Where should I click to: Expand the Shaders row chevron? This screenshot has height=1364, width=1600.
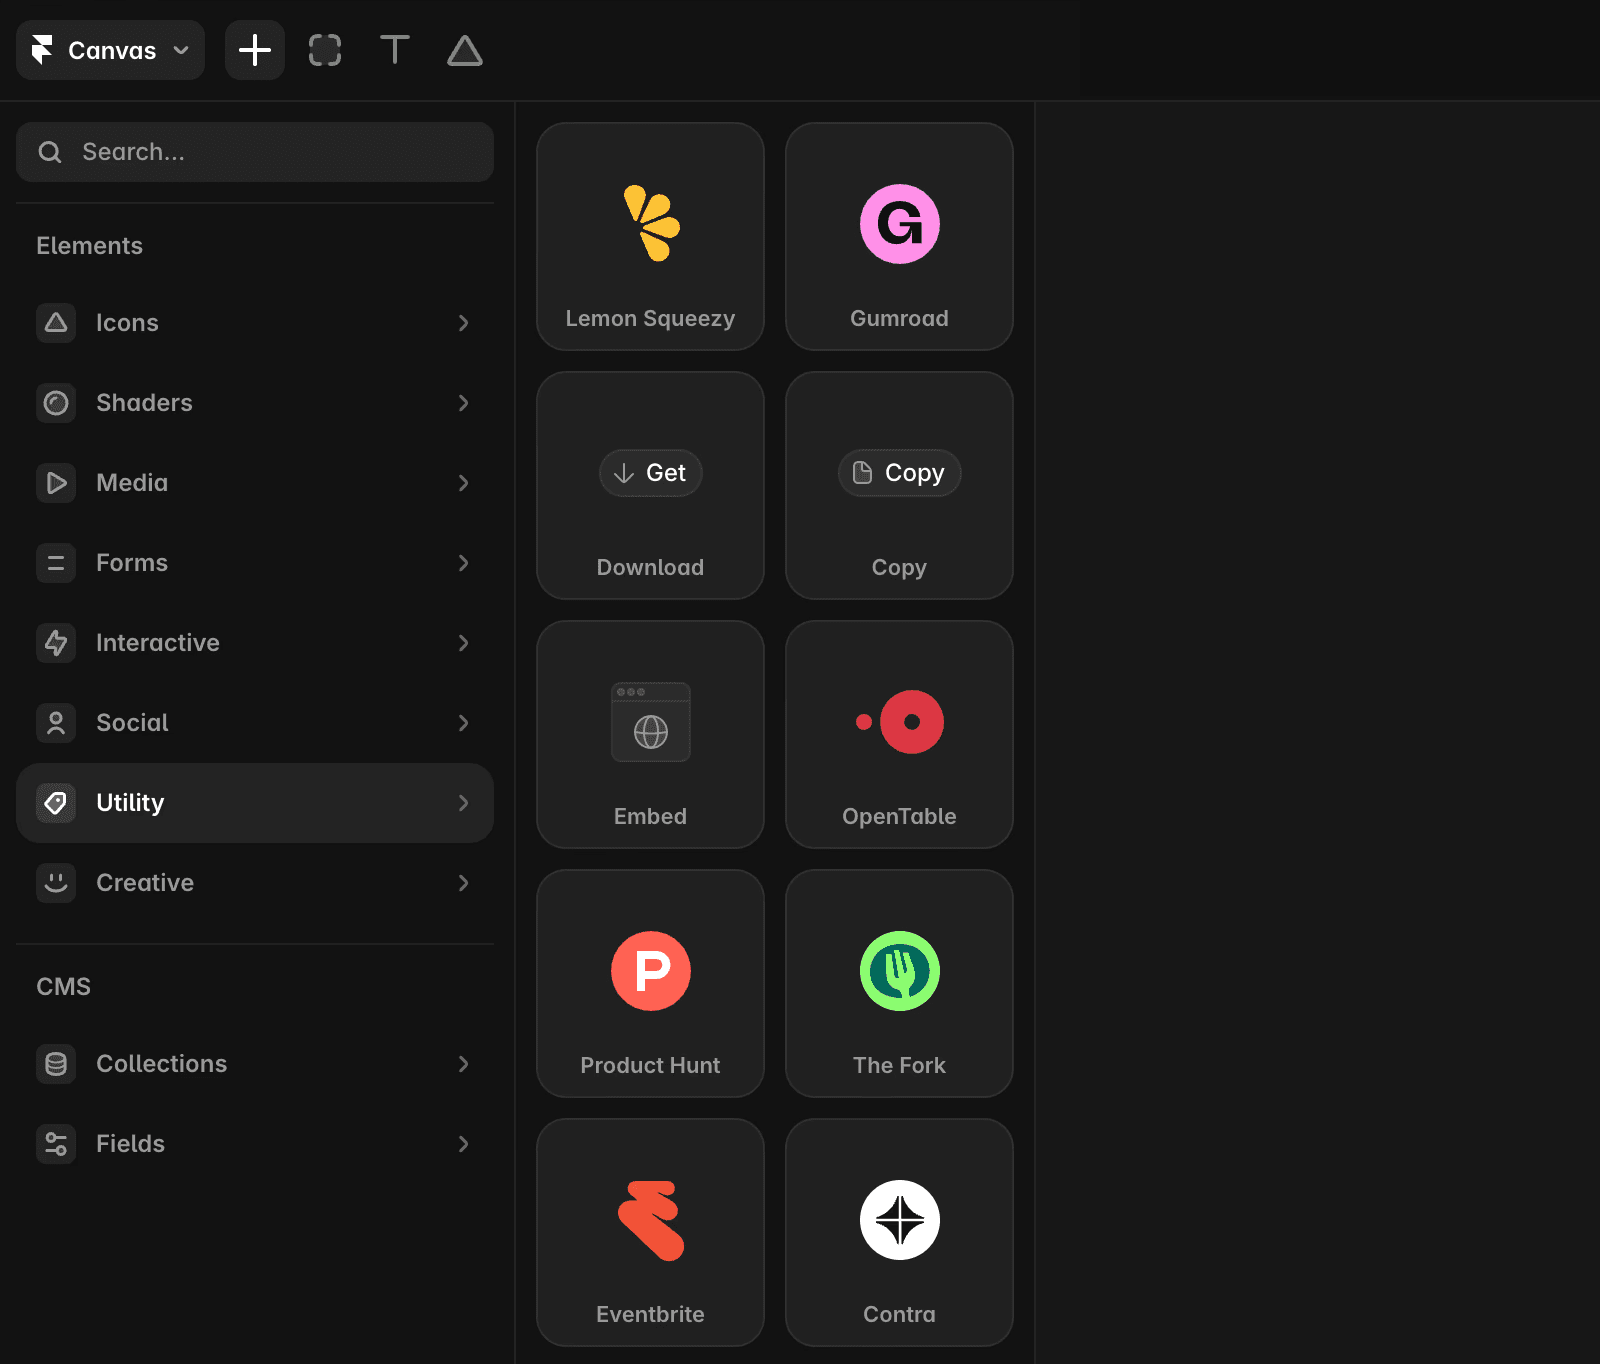(463, 403)
